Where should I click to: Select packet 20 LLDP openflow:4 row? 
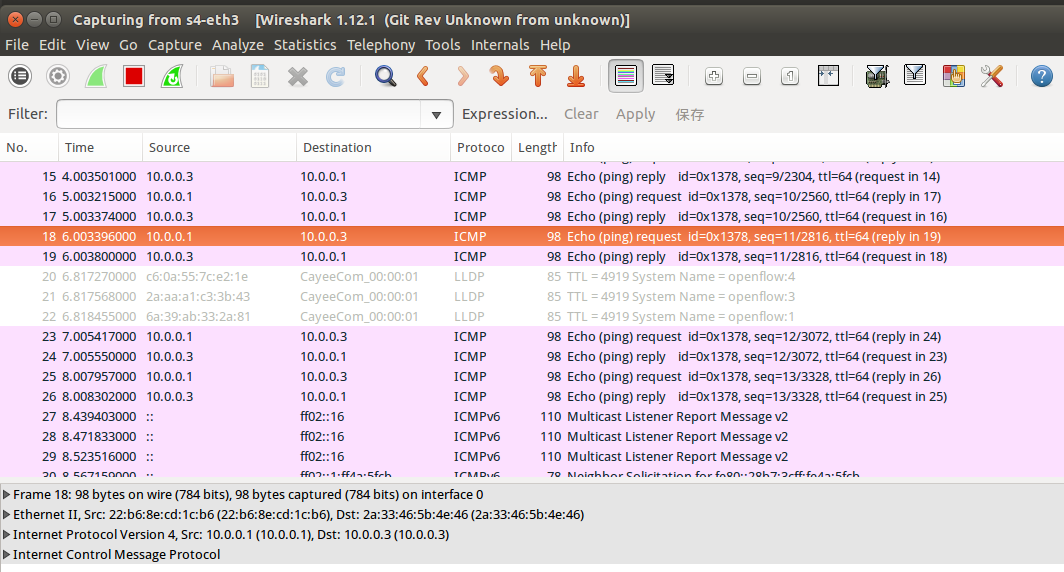532,277
